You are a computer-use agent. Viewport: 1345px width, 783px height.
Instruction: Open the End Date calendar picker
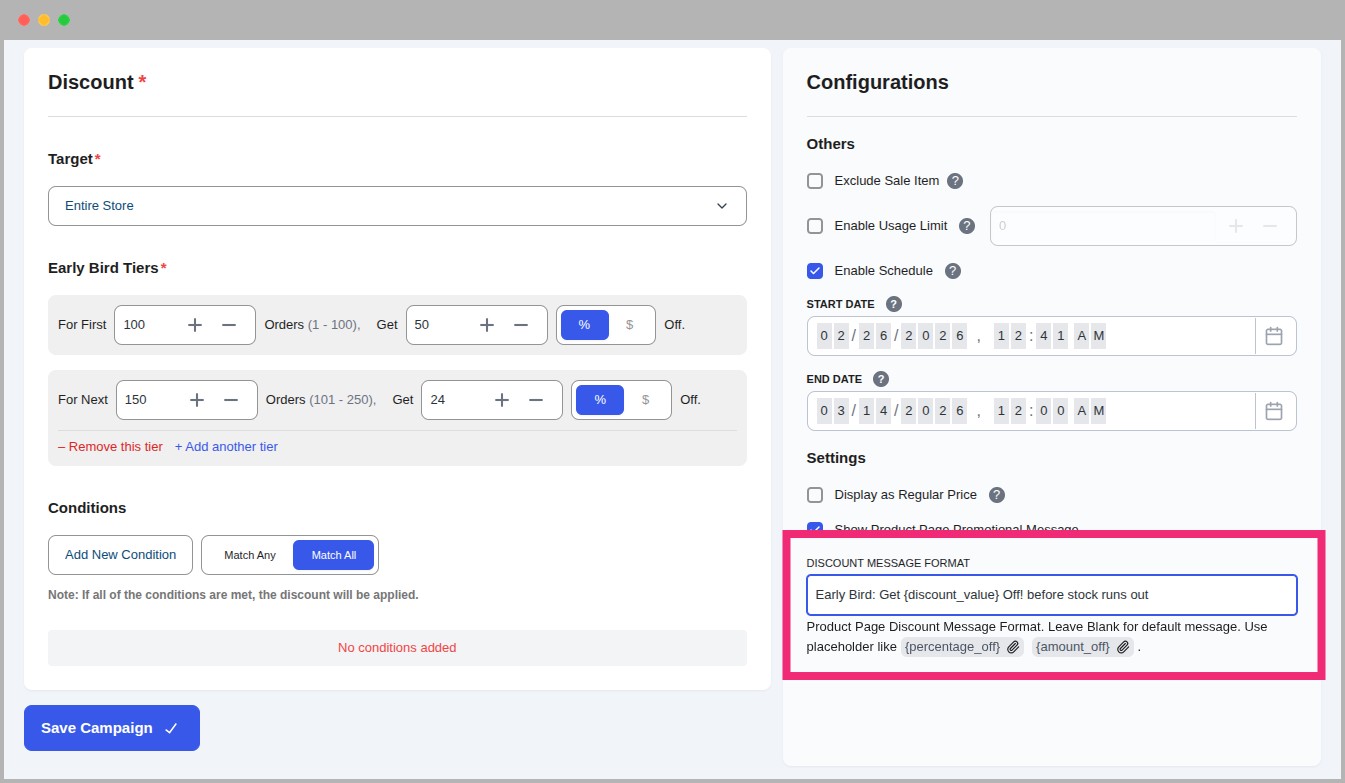click(1275, 410)
